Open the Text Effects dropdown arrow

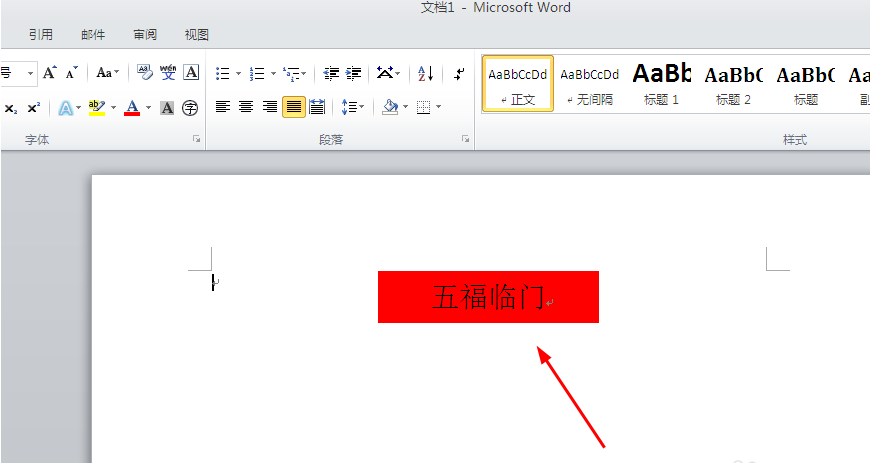pyautogui.click(x=78, y=108)
